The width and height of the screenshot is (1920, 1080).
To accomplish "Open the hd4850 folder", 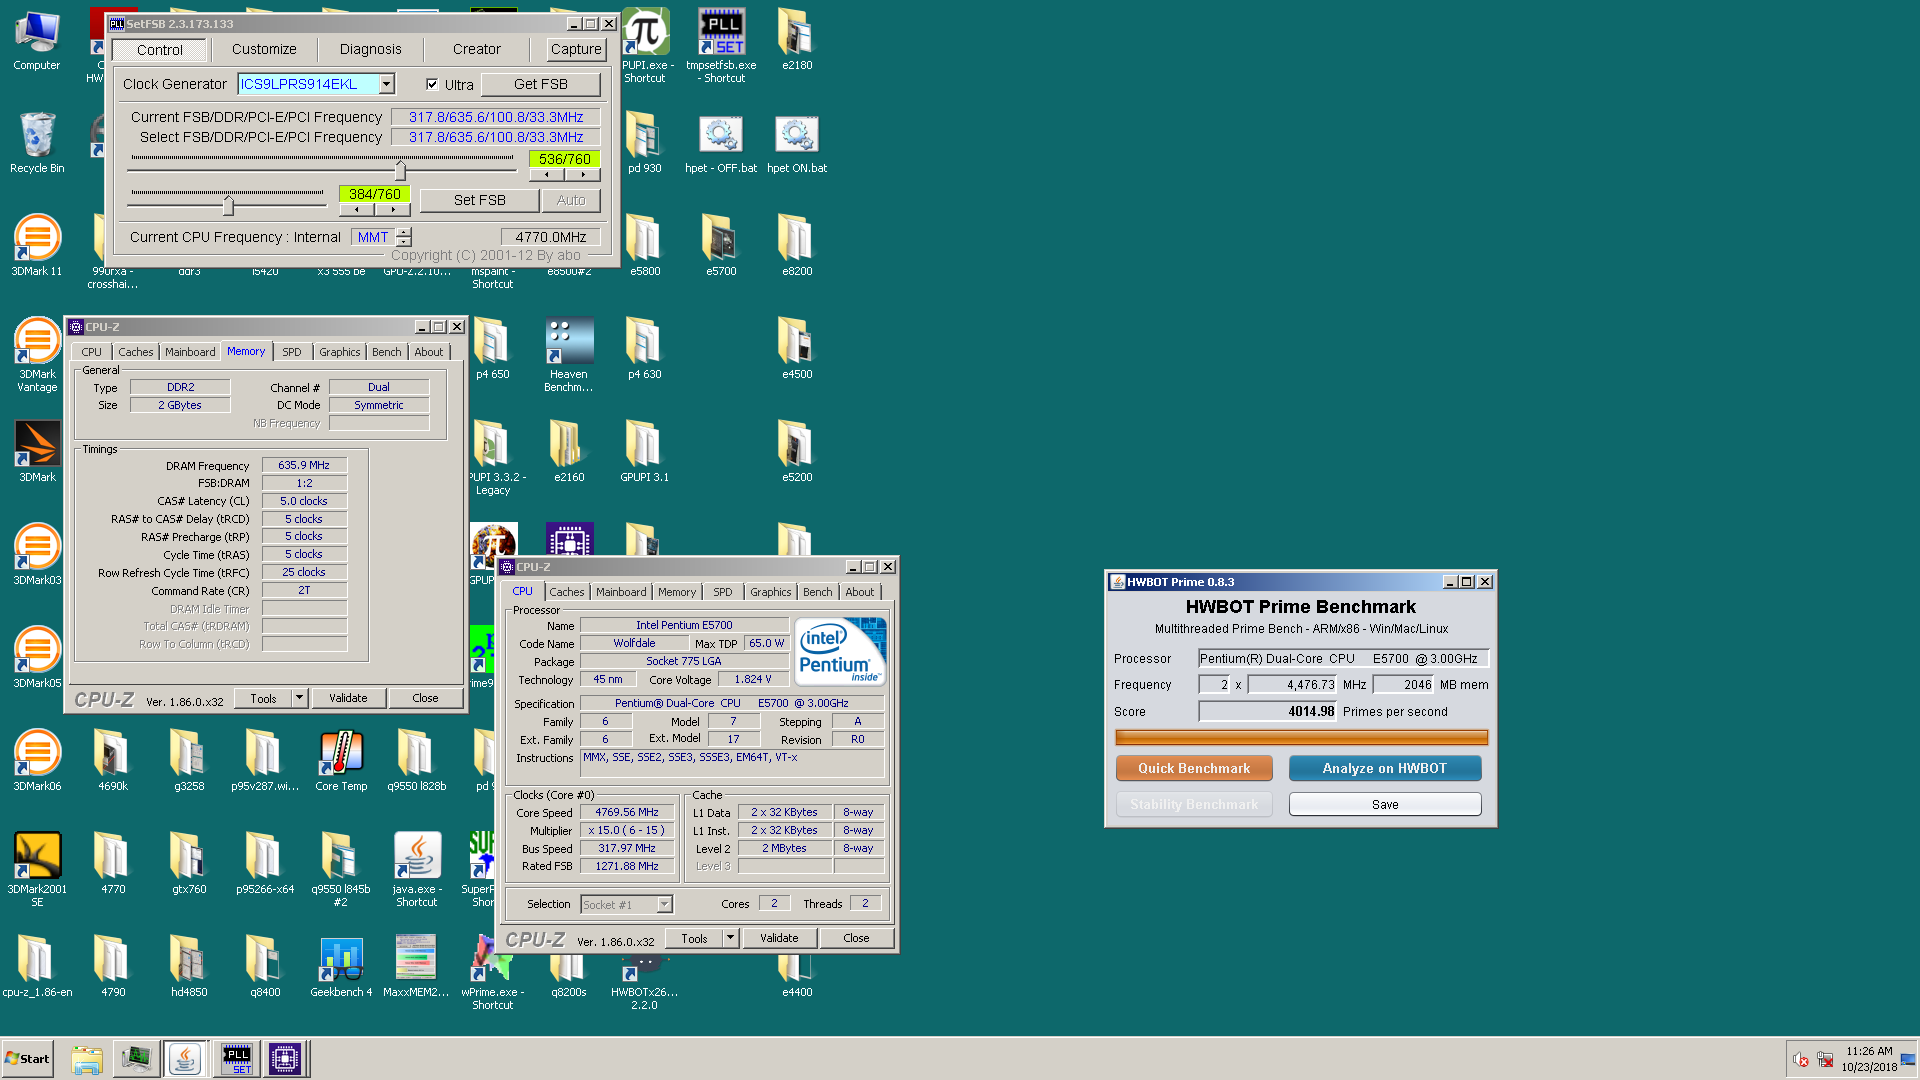I will [189, 967].
